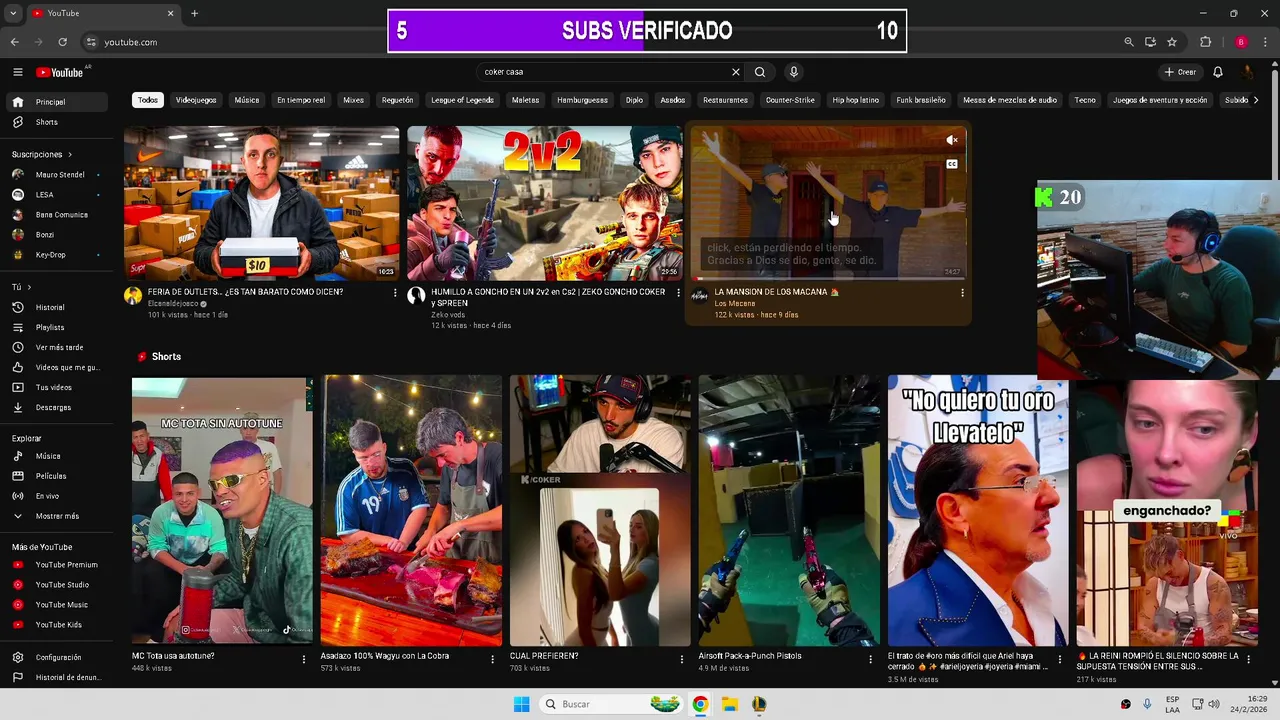Open options for La Mansion de los Macana
Viewport: 1280px width, 720px height.
tap(962, 293)
